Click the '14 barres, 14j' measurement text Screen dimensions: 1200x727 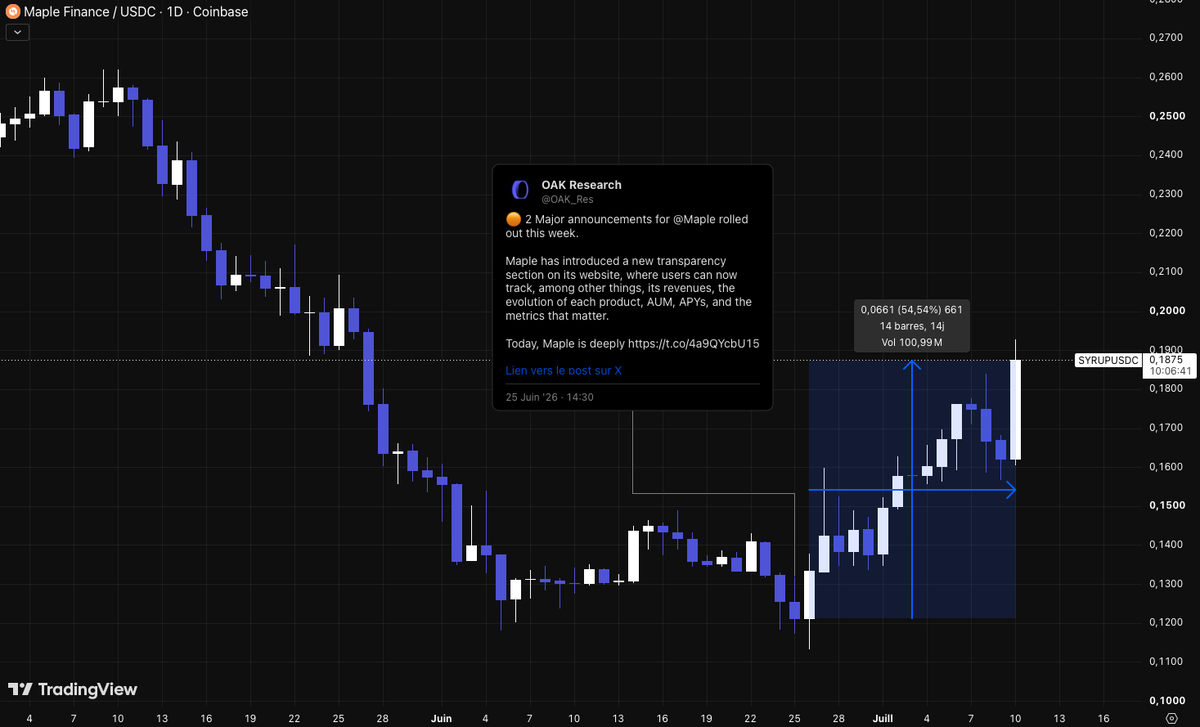click(911, 326)
